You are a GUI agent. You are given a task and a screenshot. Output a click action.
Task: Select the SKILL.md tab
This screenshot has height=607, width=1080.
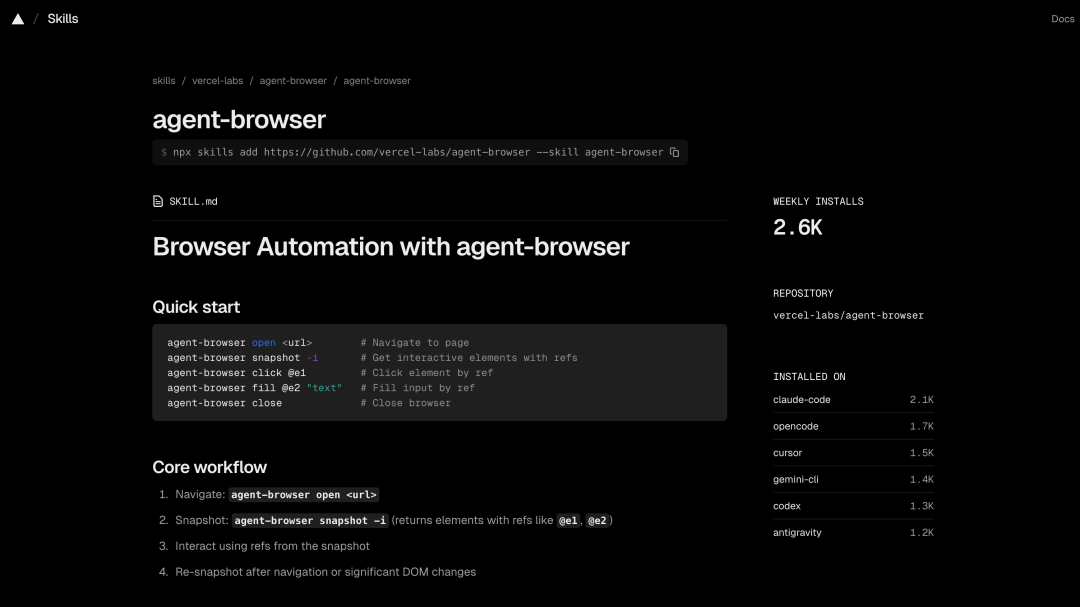185,201
